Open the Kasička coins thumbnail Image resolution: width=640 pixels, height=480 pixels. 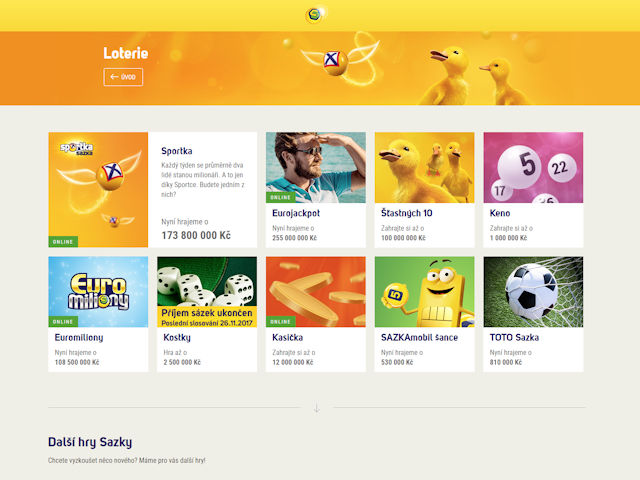click(316, 292)
